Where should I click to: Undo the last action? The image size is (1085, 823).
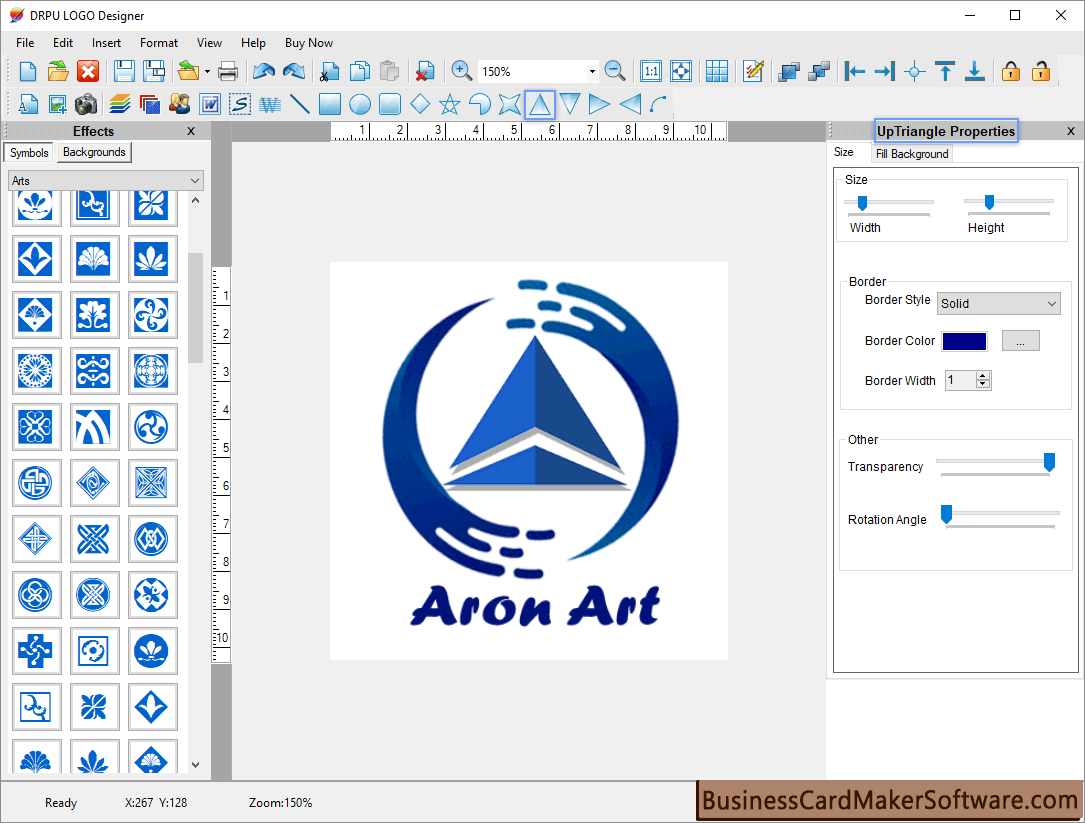264,71
